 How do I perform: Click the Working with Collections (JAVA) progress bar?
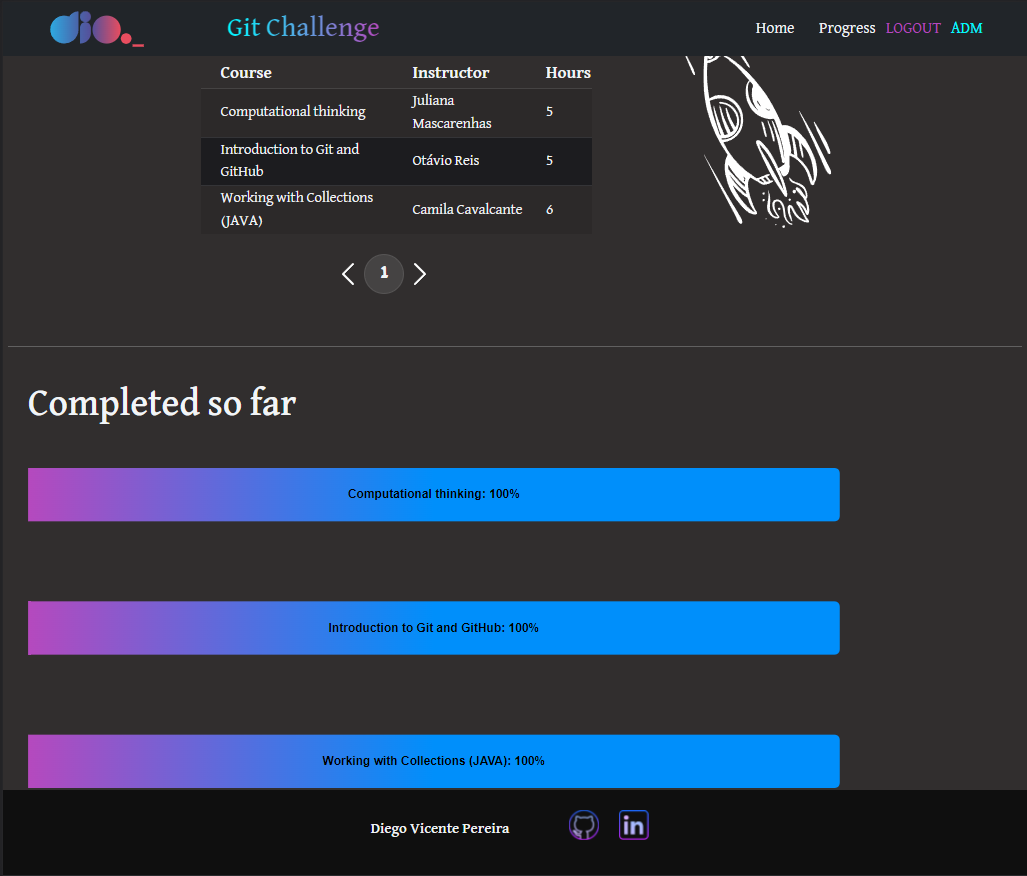click(434, 761)
